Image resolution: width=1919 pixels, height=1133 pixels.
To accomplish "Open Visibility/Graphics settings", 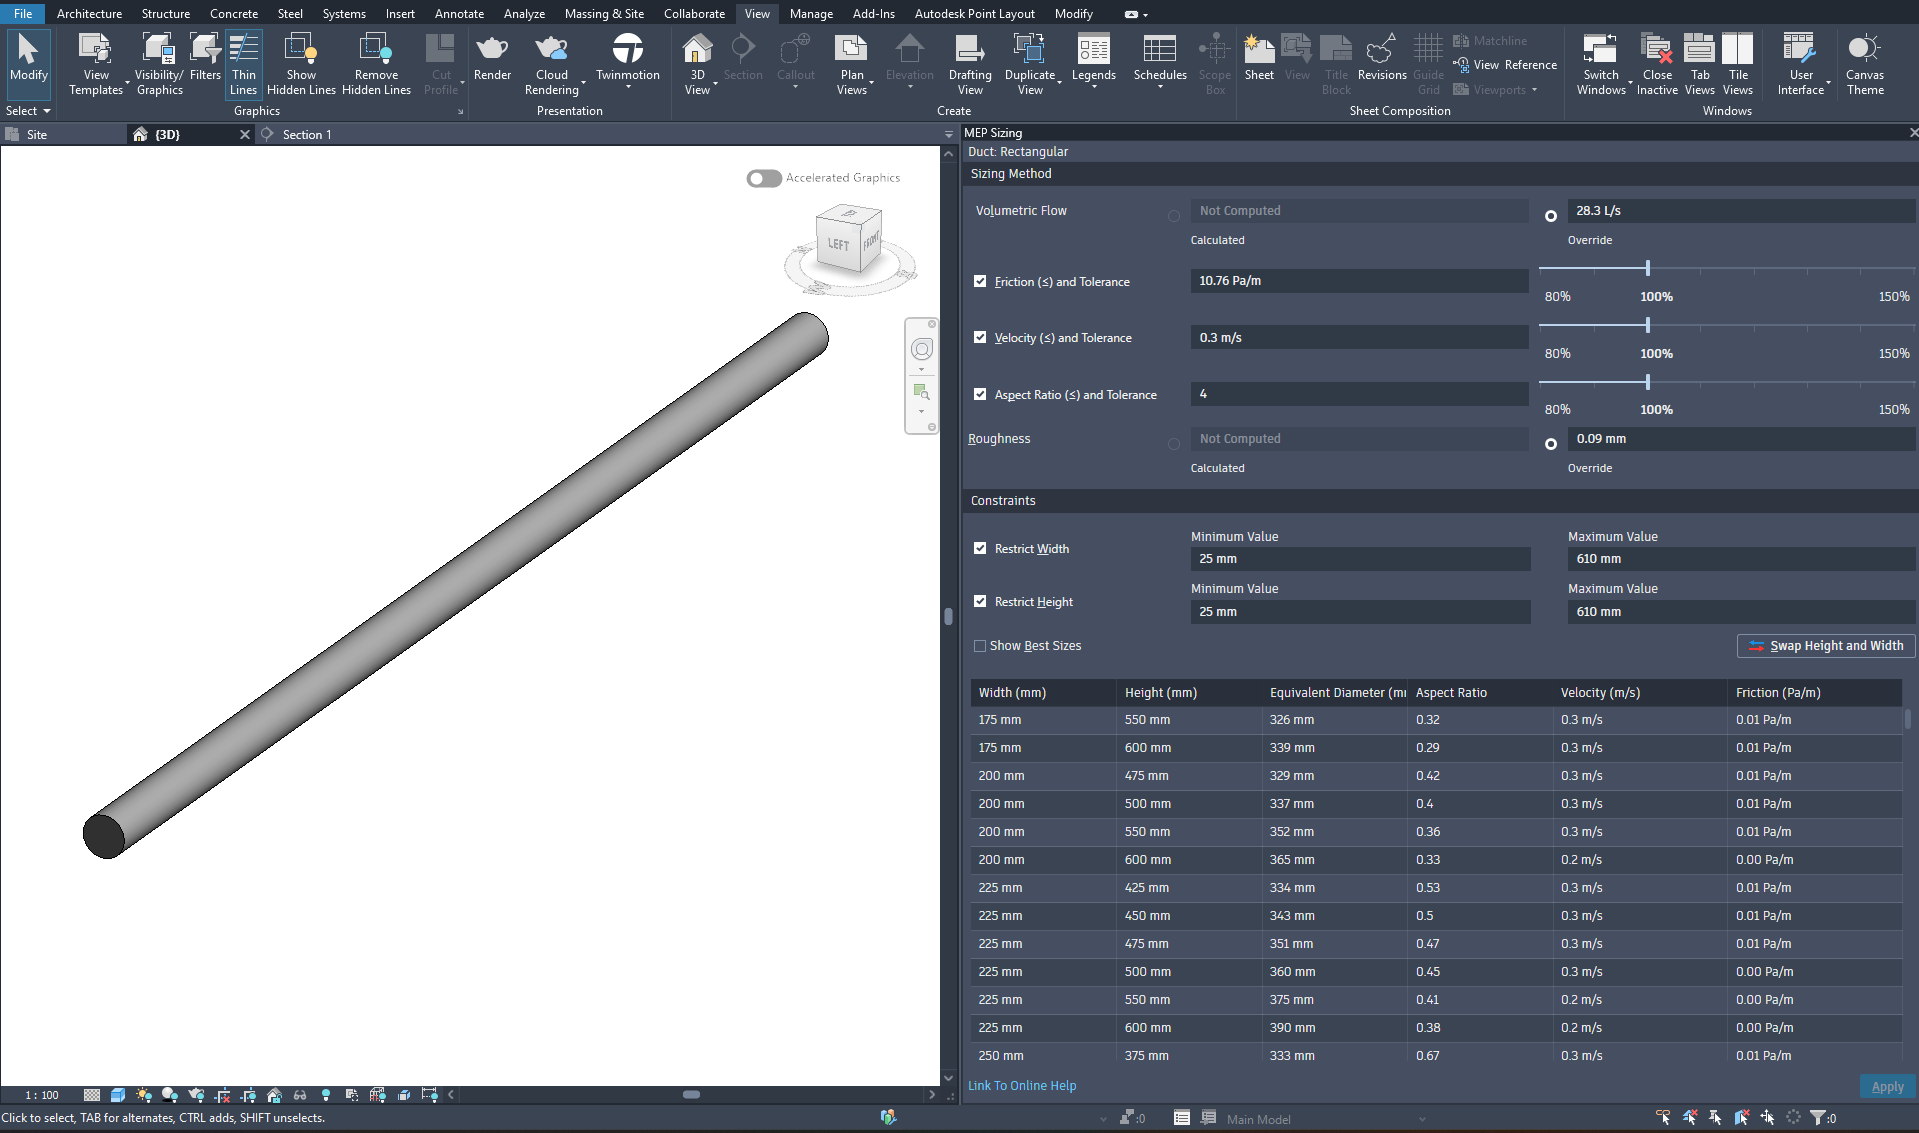I will 159,64.
